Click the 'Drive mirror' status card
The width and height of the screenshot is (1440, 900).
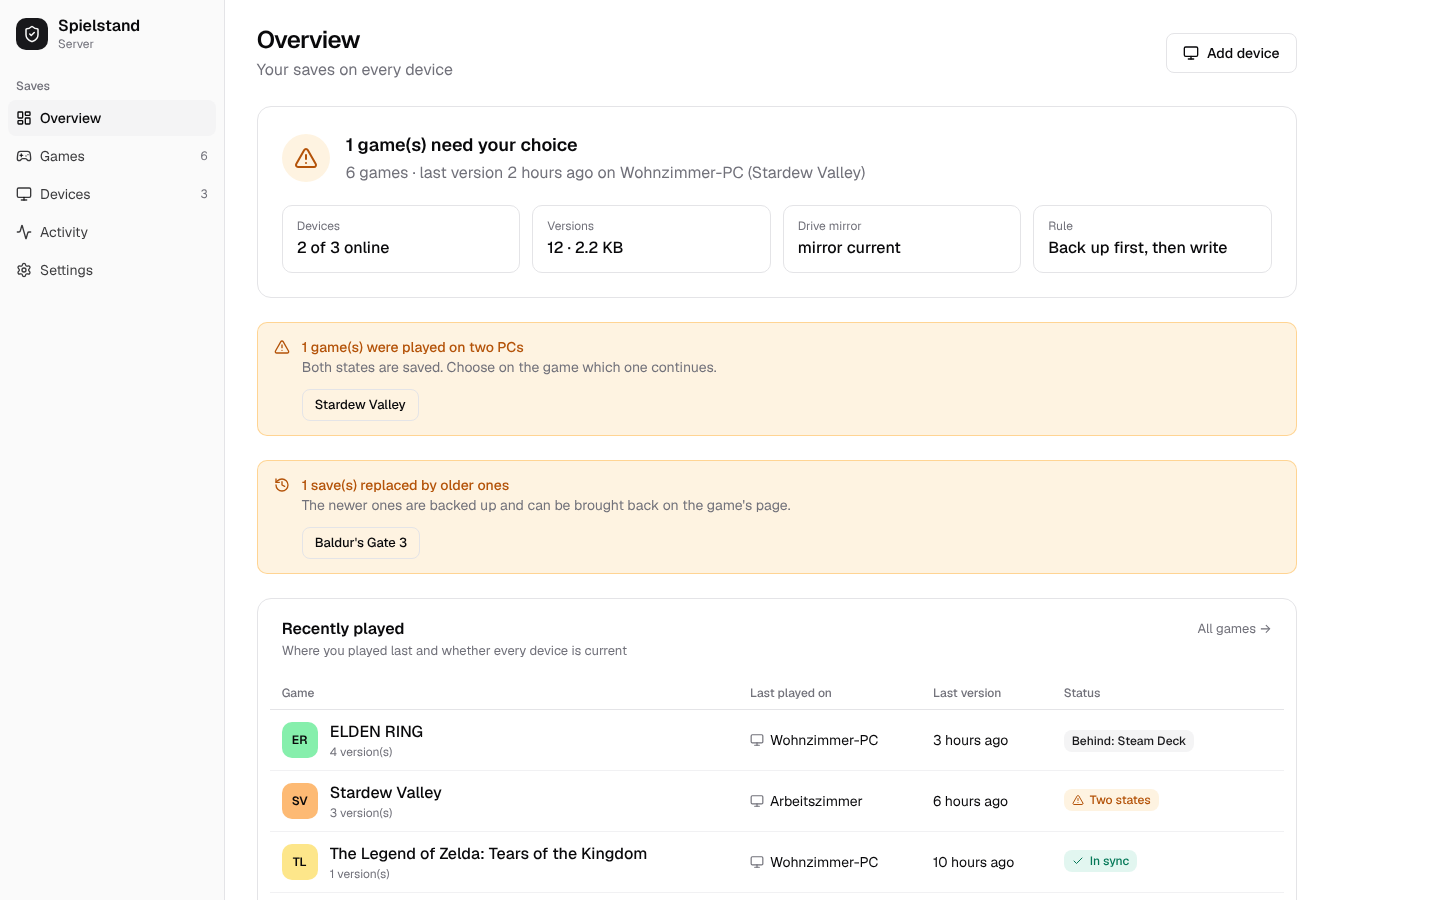(902, 239)
